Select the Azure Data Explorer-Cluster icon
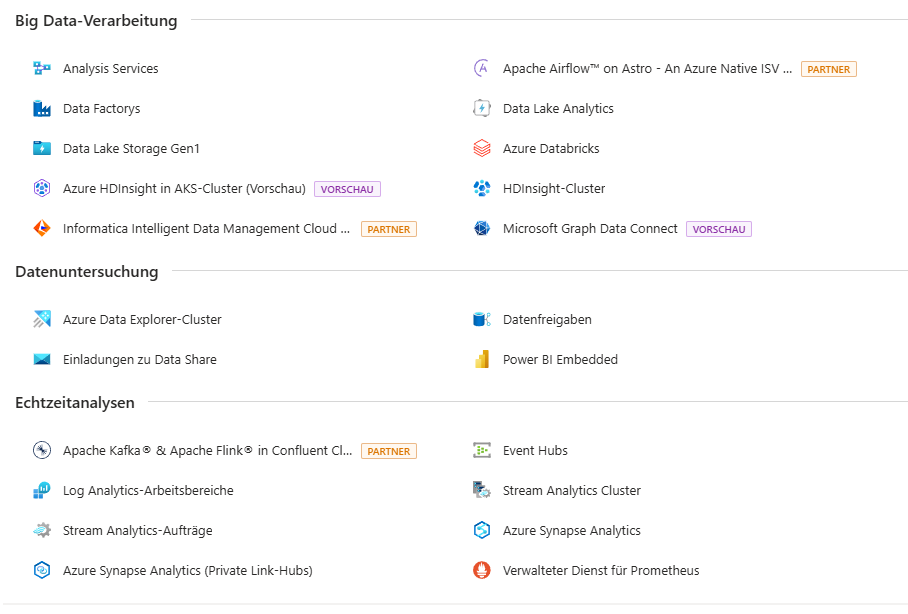The height and width of the screenshot is (614, 908). tap(41, 319)
